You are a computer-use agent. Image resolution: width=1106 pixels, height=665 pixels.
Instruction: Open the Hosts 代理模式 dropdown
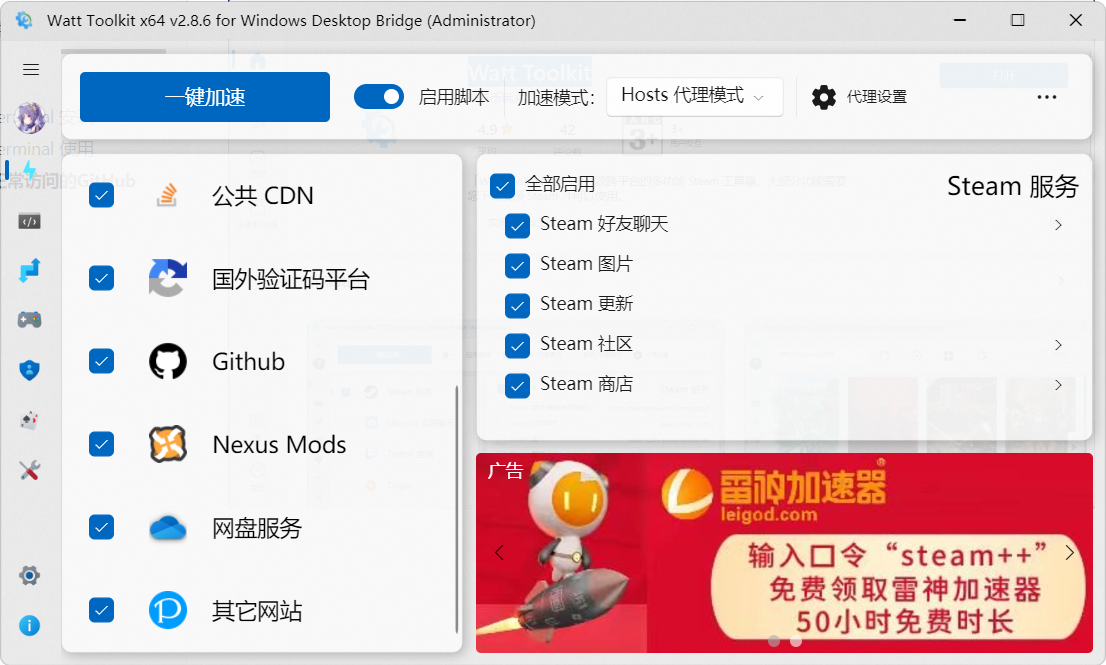point(695,97)
